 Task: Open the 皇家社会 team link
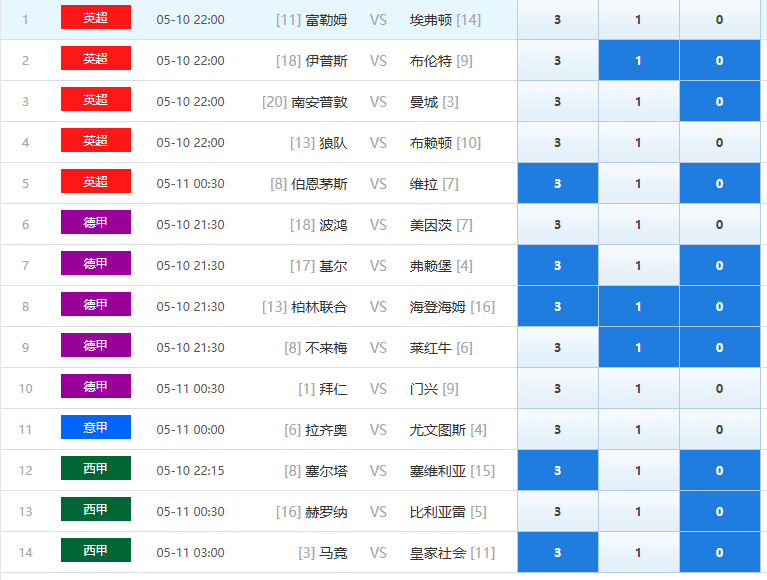(x=437, y=553)
